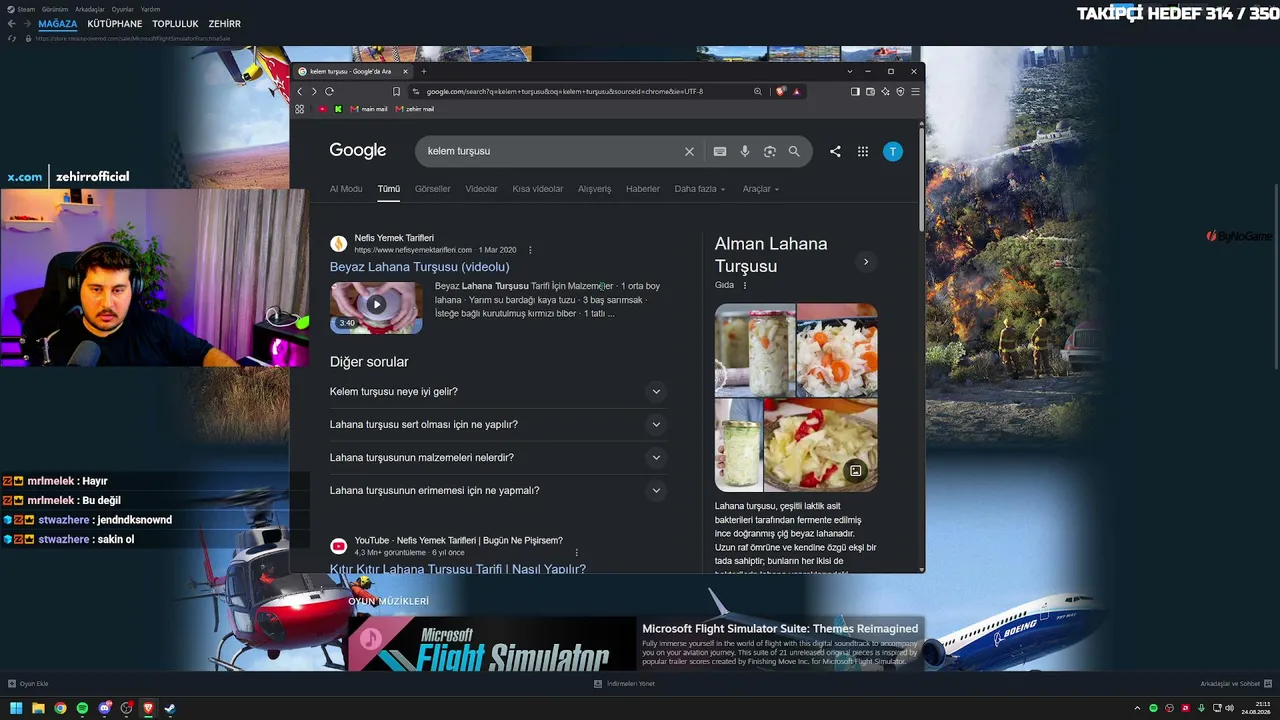Reload the Google search page
This screenshot has width=1280, height=720.
tap(329, 91)
